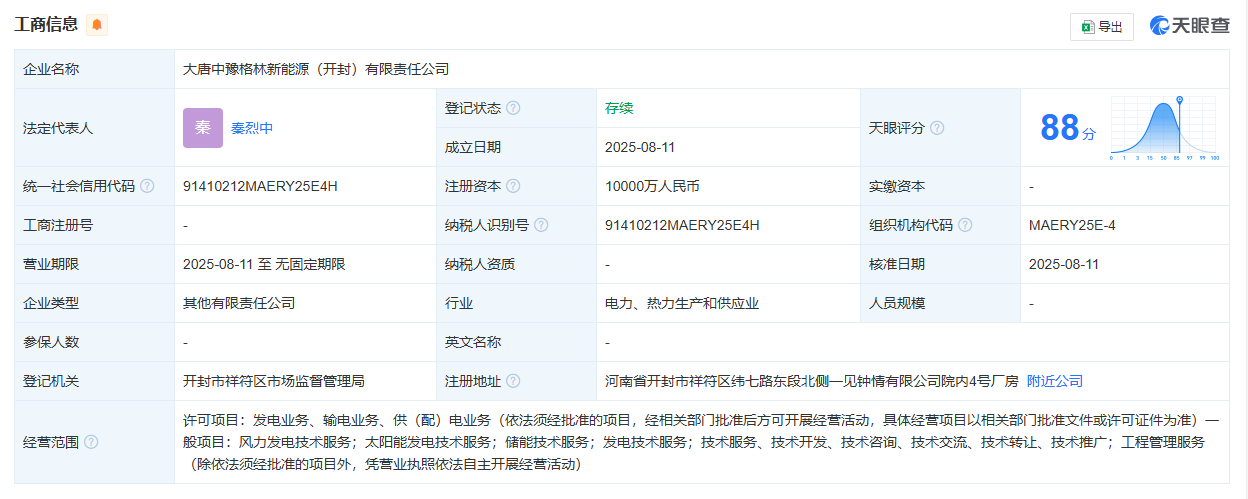
Task: Export data with the 导出 button
Action: [x=1101, y=27]
